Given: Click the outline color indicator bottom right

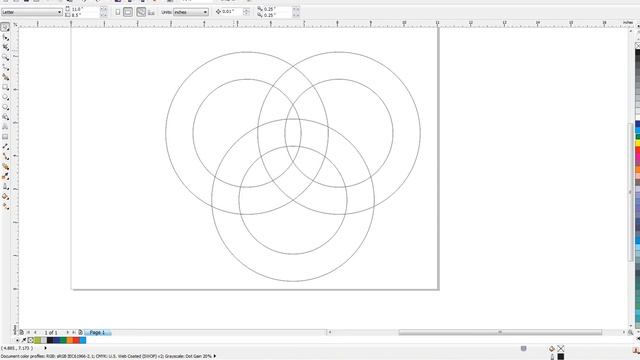Looking at the screenshot, I should click(561, 356).
